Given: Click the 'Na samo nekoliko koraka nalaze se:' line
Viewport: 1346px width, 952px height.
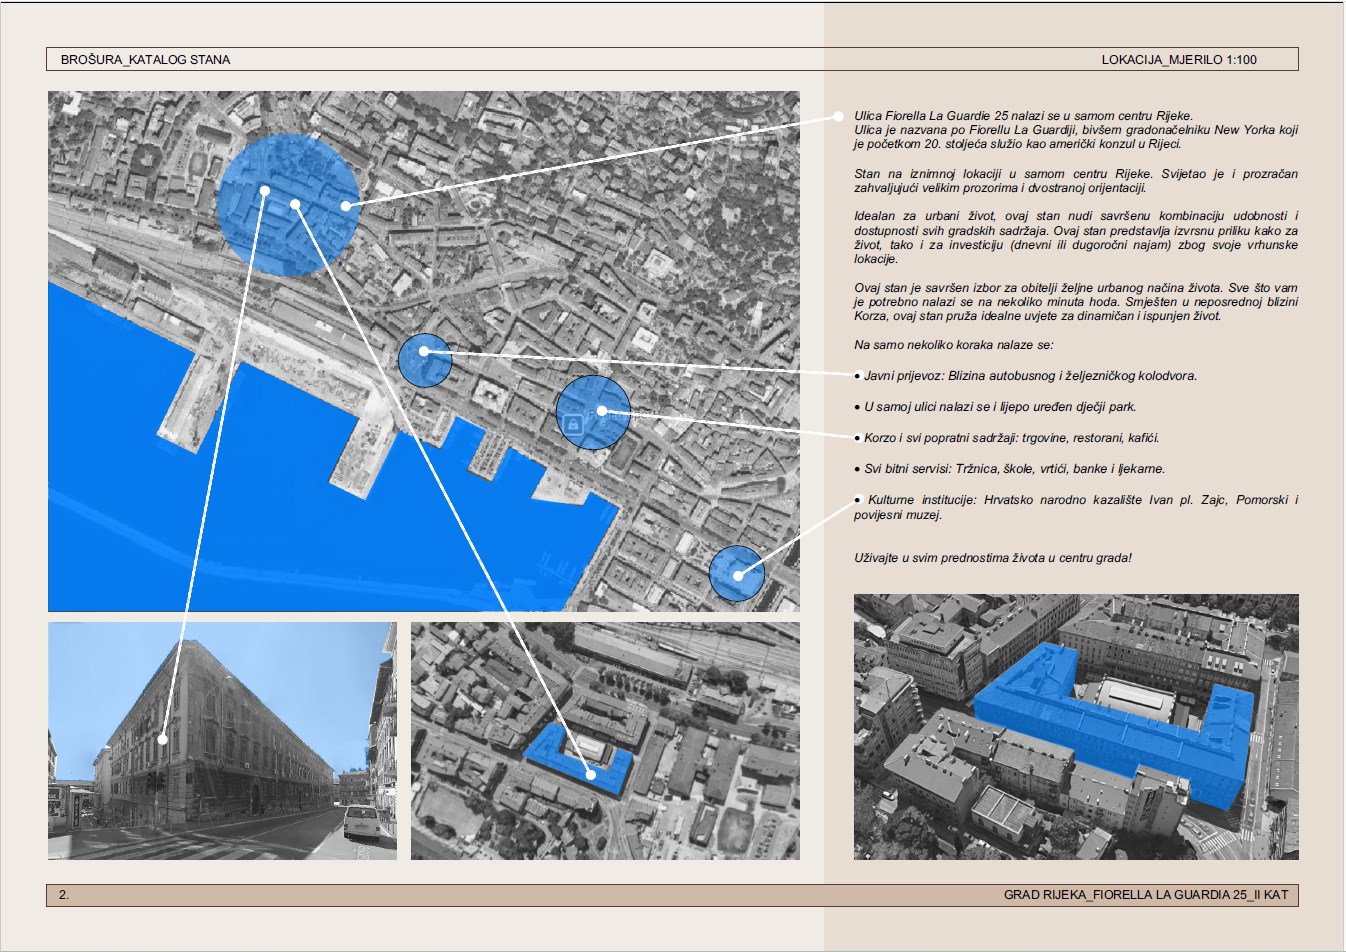Looking at the screenshot, I should [x=953, y=345].
